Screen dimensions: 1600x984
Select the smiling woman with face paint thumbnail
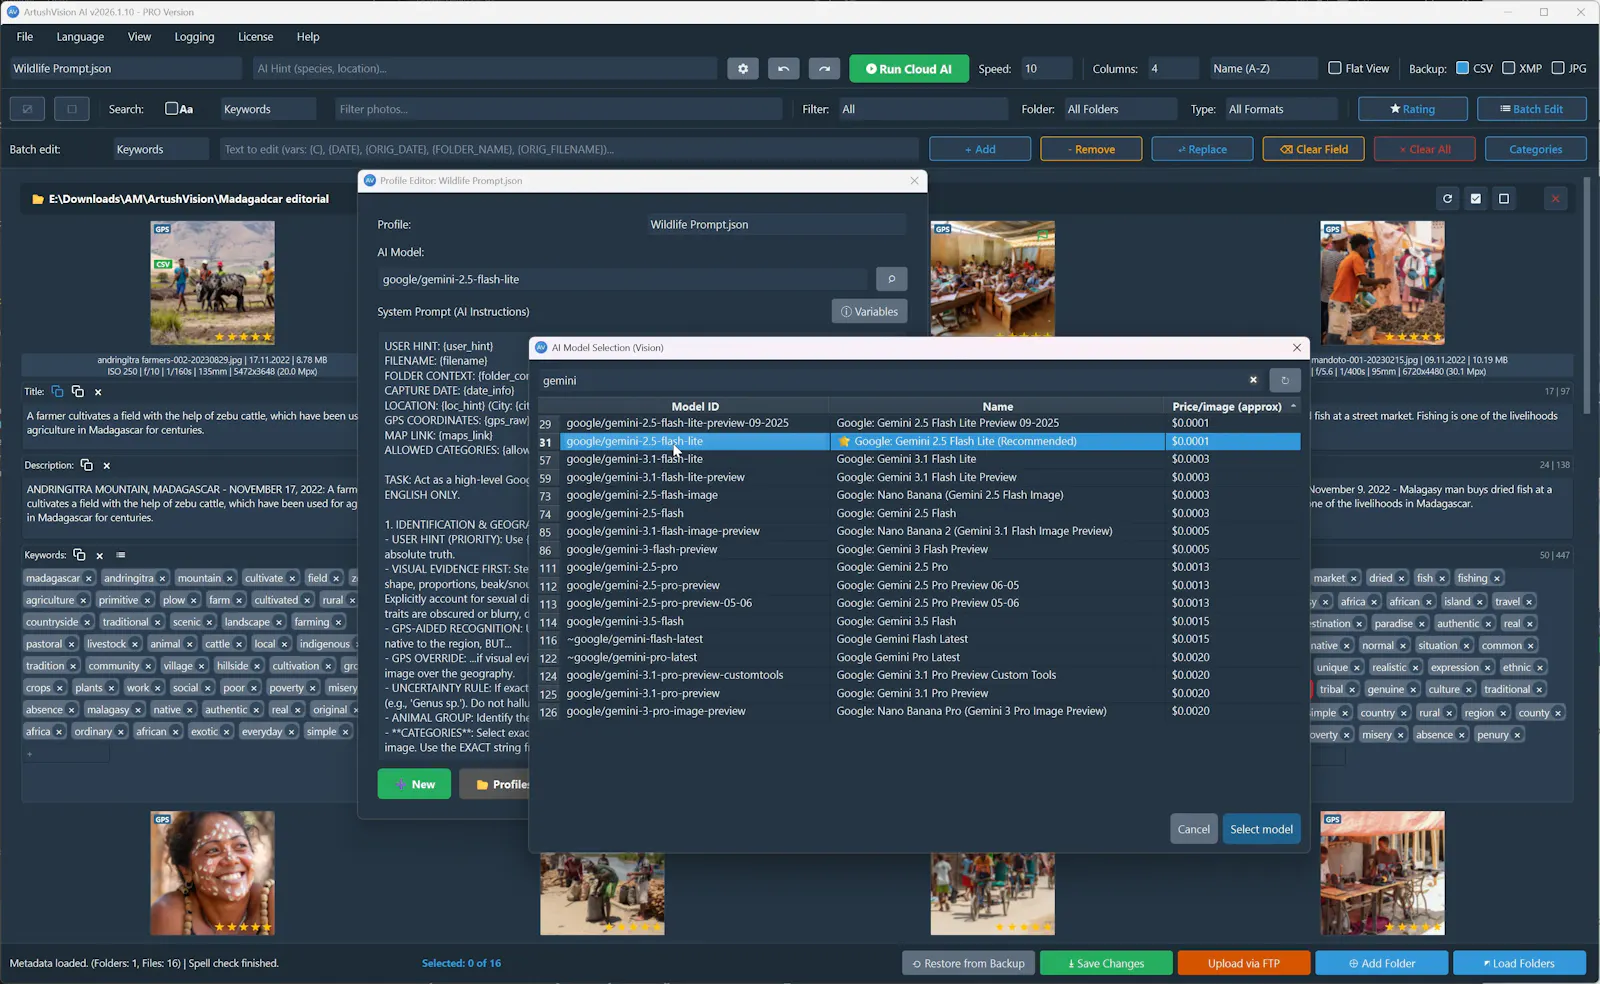(x=212, y=873)
